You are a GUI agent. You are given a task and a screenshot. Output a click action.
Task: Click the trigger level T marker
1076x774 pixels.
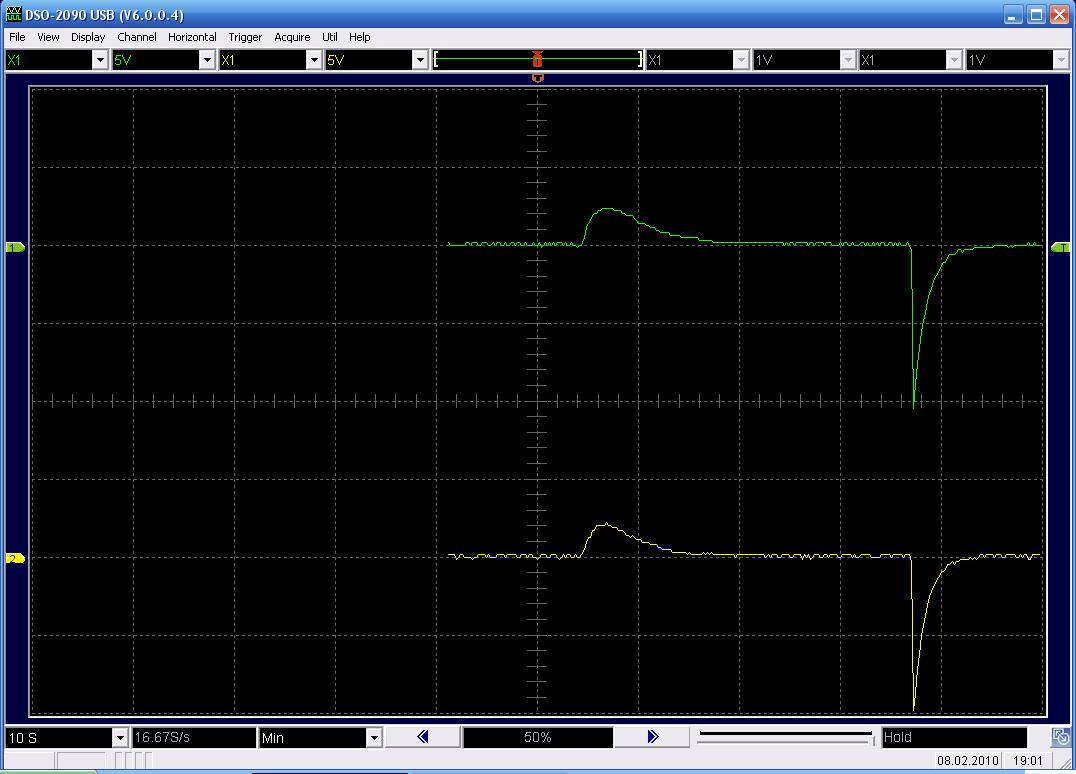pos(1061,247)
